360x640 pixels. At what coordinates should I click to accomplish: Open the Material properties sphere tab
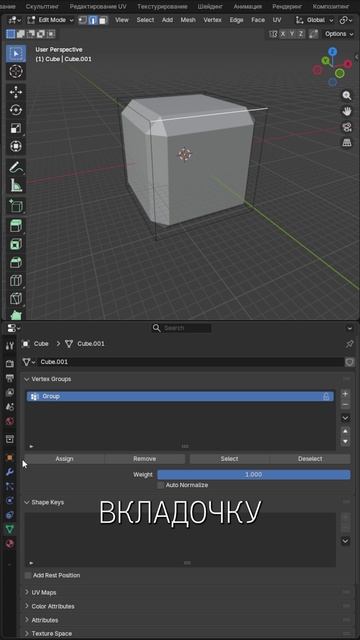click(9, 544)
